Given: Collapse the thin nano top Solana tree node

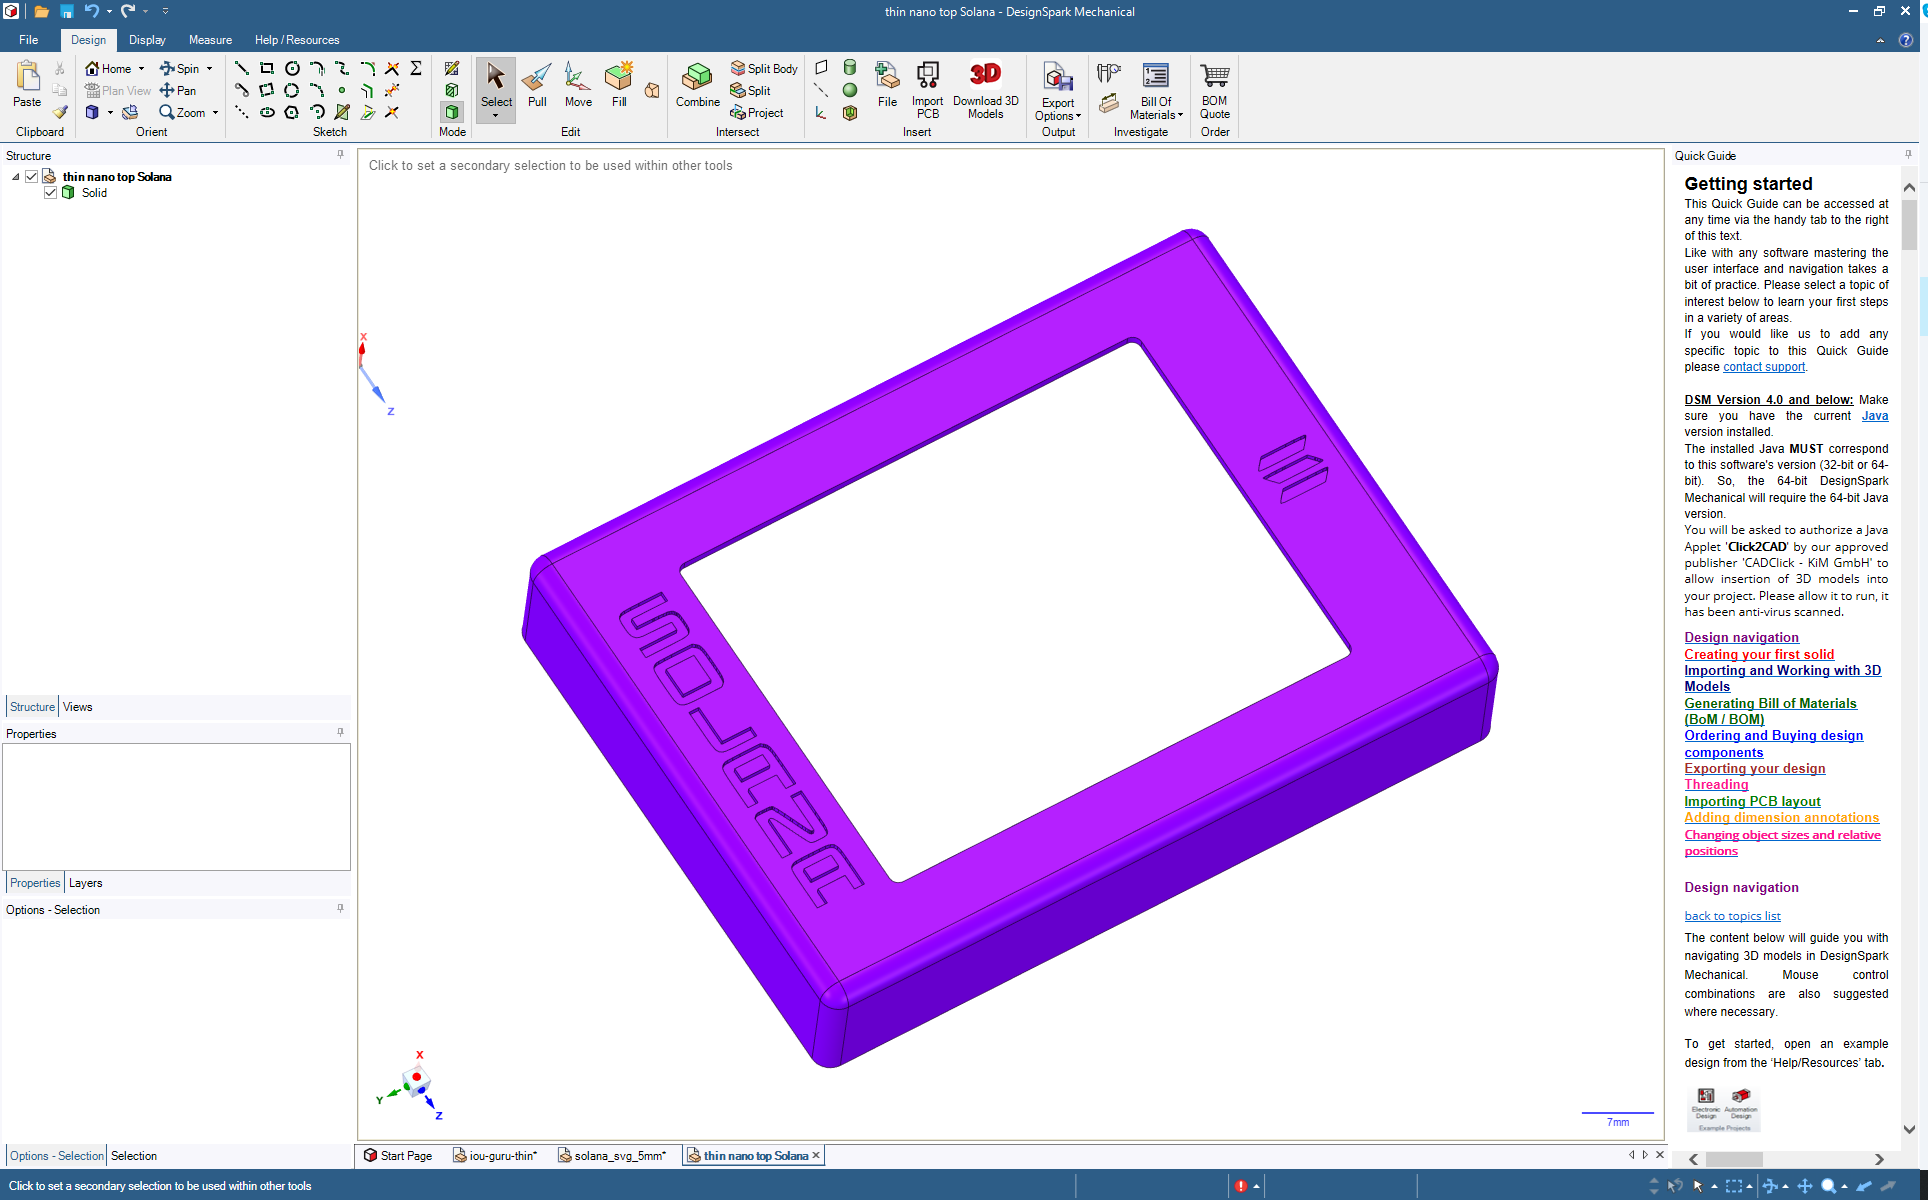Looking at the screenshot, I should [16, 177].
